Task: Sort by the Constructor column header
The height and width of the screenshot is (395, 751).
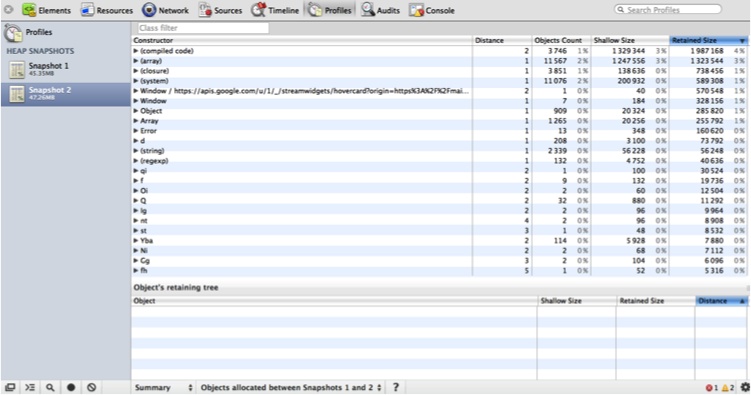Action: tap(302, 40)
